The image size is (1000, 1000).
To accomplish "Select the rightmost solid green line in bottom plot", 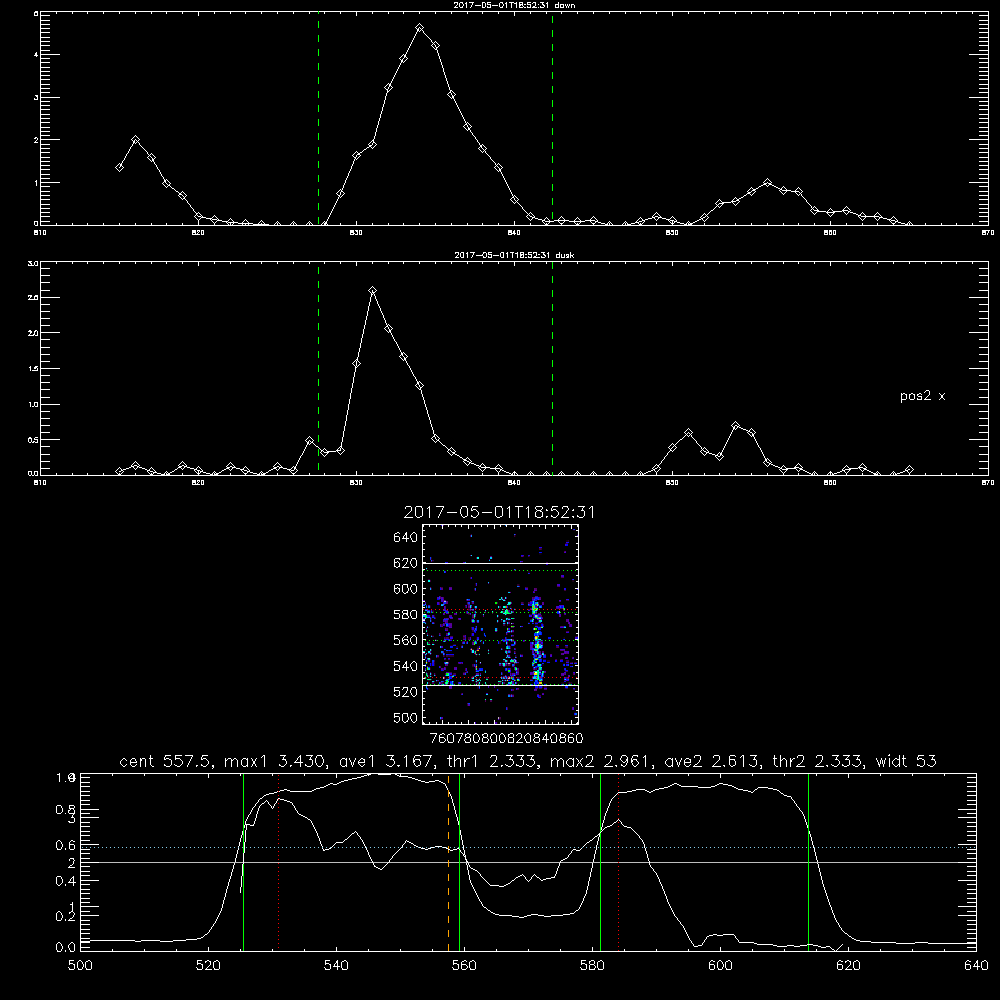I will [x=808, y=862].
